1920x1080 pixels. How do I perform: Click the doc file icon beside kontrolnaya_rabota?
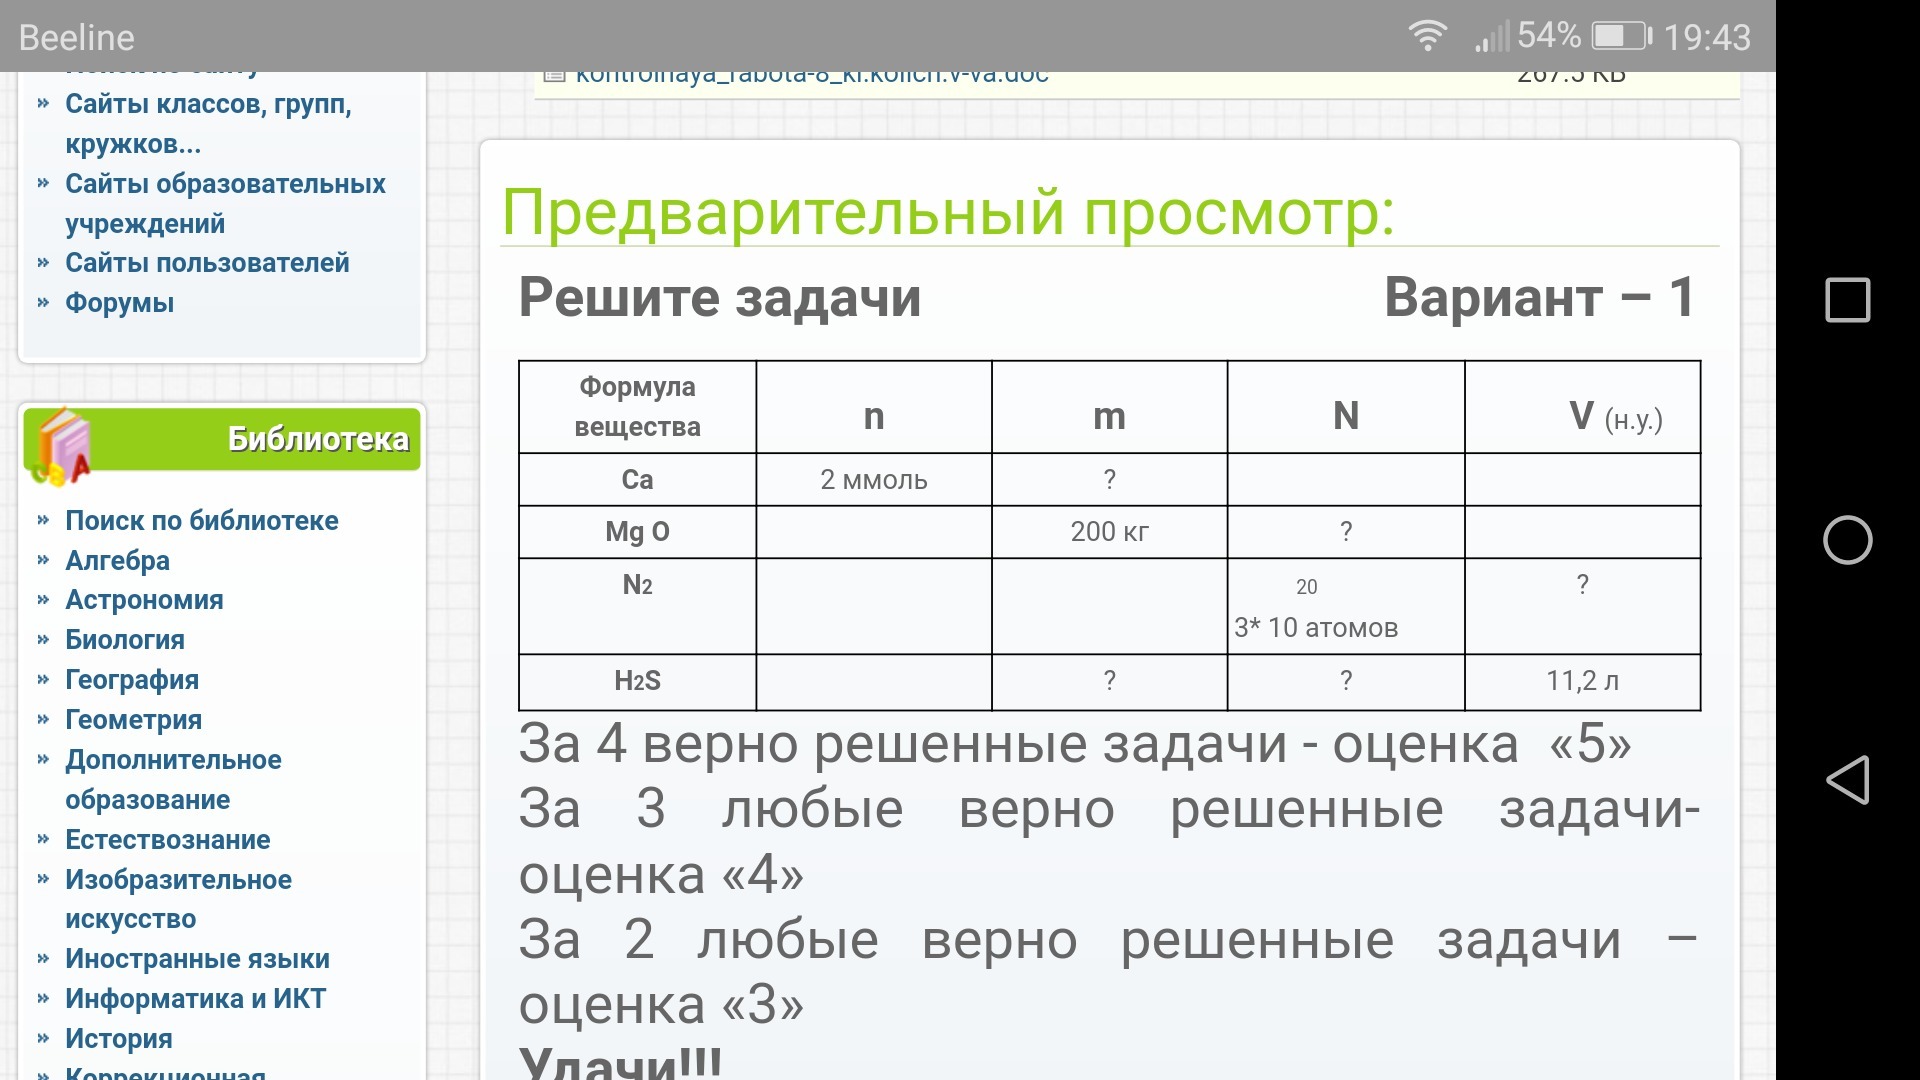(x=554, y=76)
